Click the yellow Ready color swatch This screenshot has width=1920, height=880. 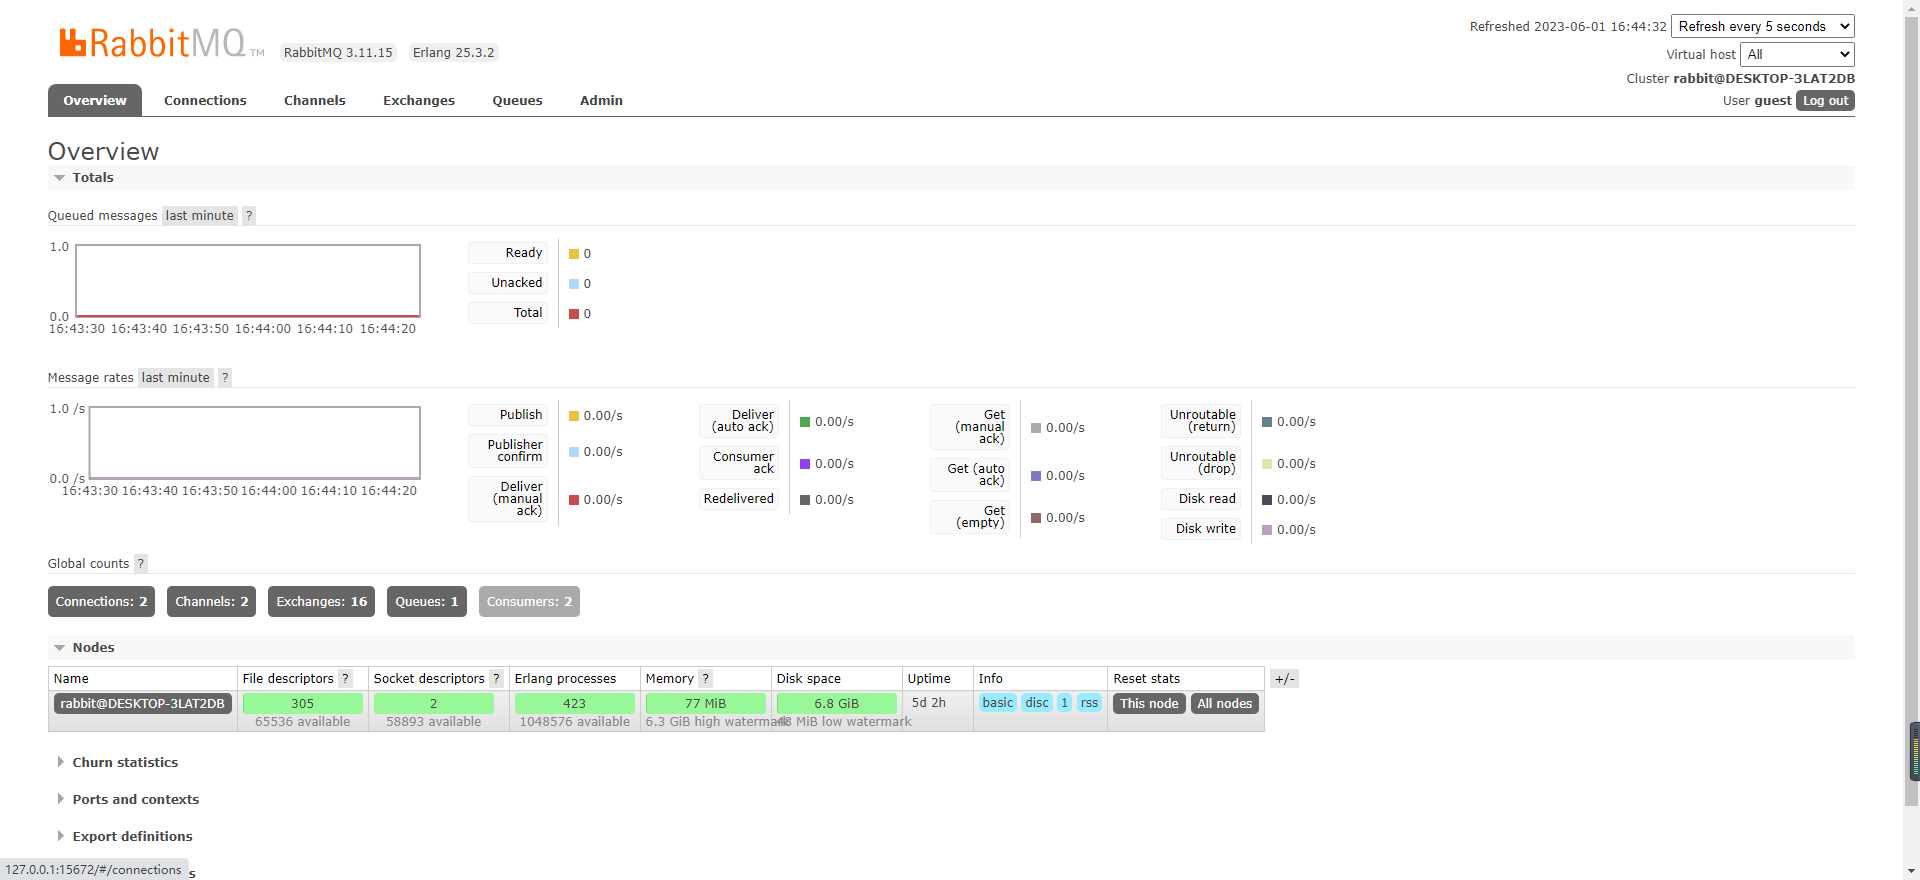coord(574,254)
